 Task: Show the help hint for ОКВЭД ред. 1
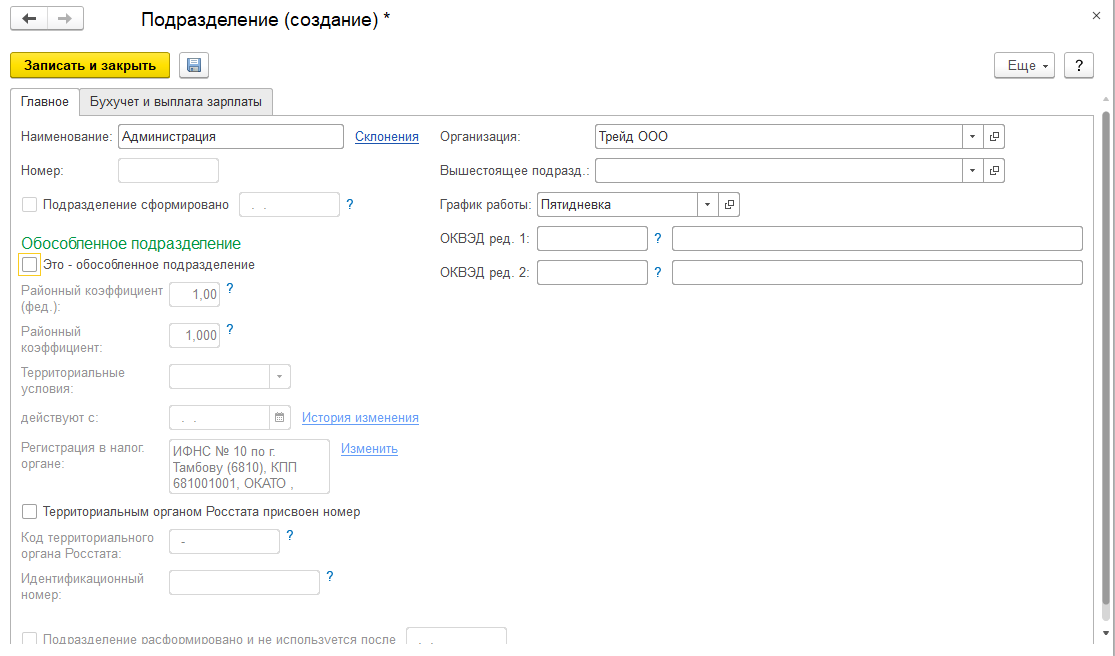(x=658, y=238)
